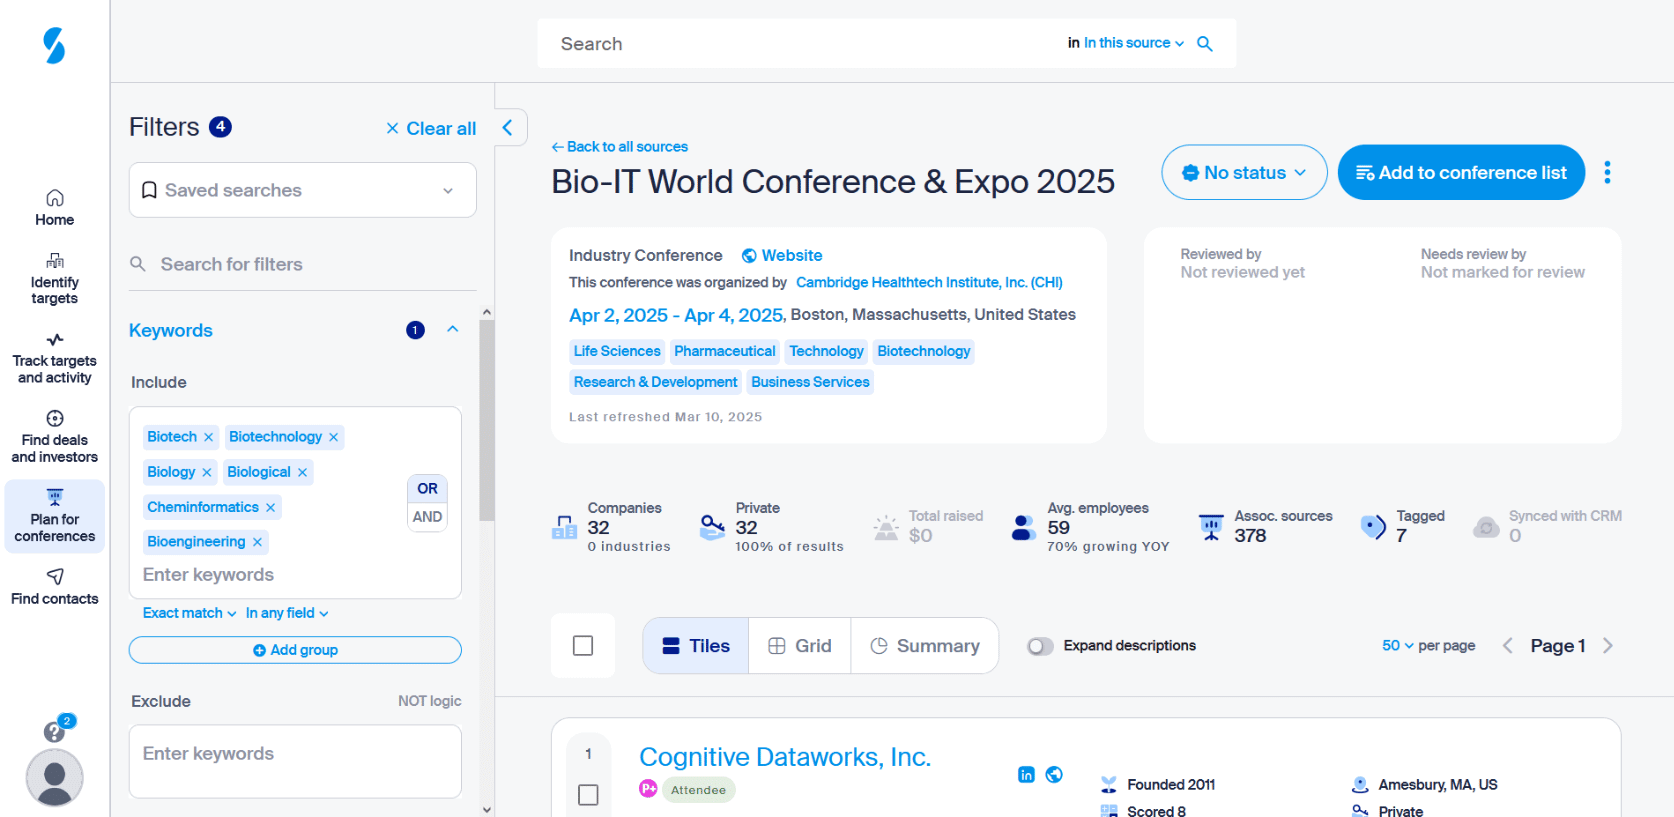Remove the Biological keyword tag

pos(302,472)
